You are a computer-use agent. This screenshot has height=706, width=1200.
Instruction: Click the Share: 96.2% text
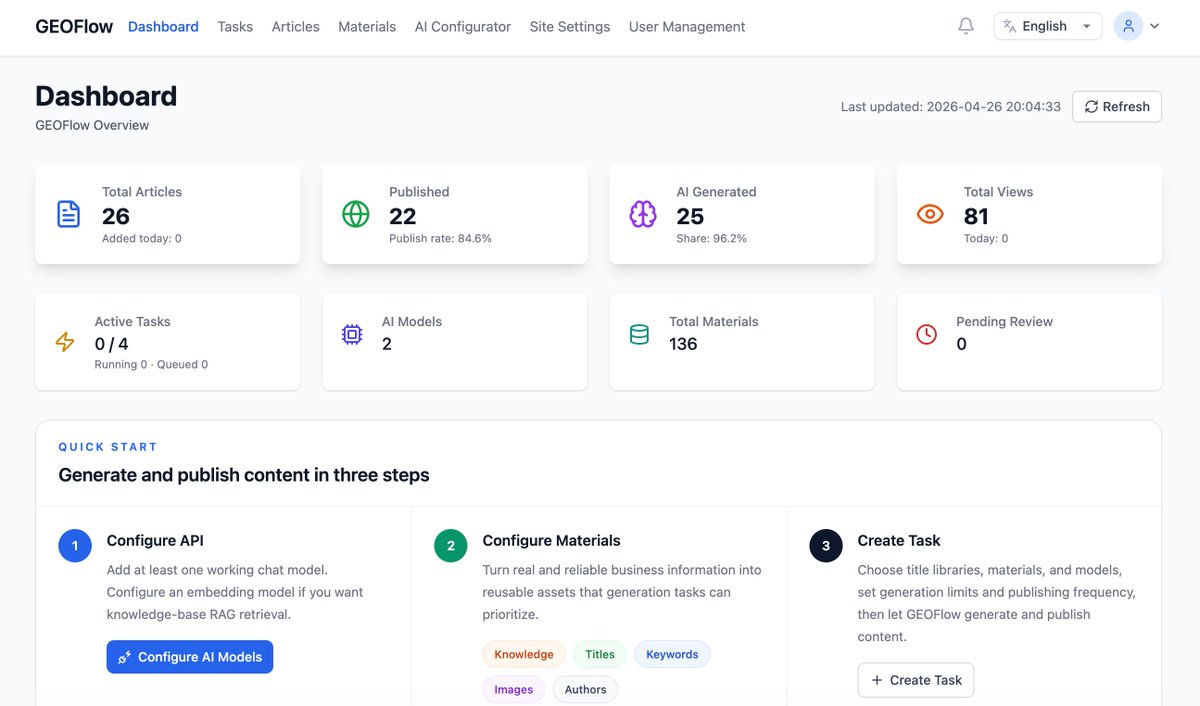click(x=711, y=239)
